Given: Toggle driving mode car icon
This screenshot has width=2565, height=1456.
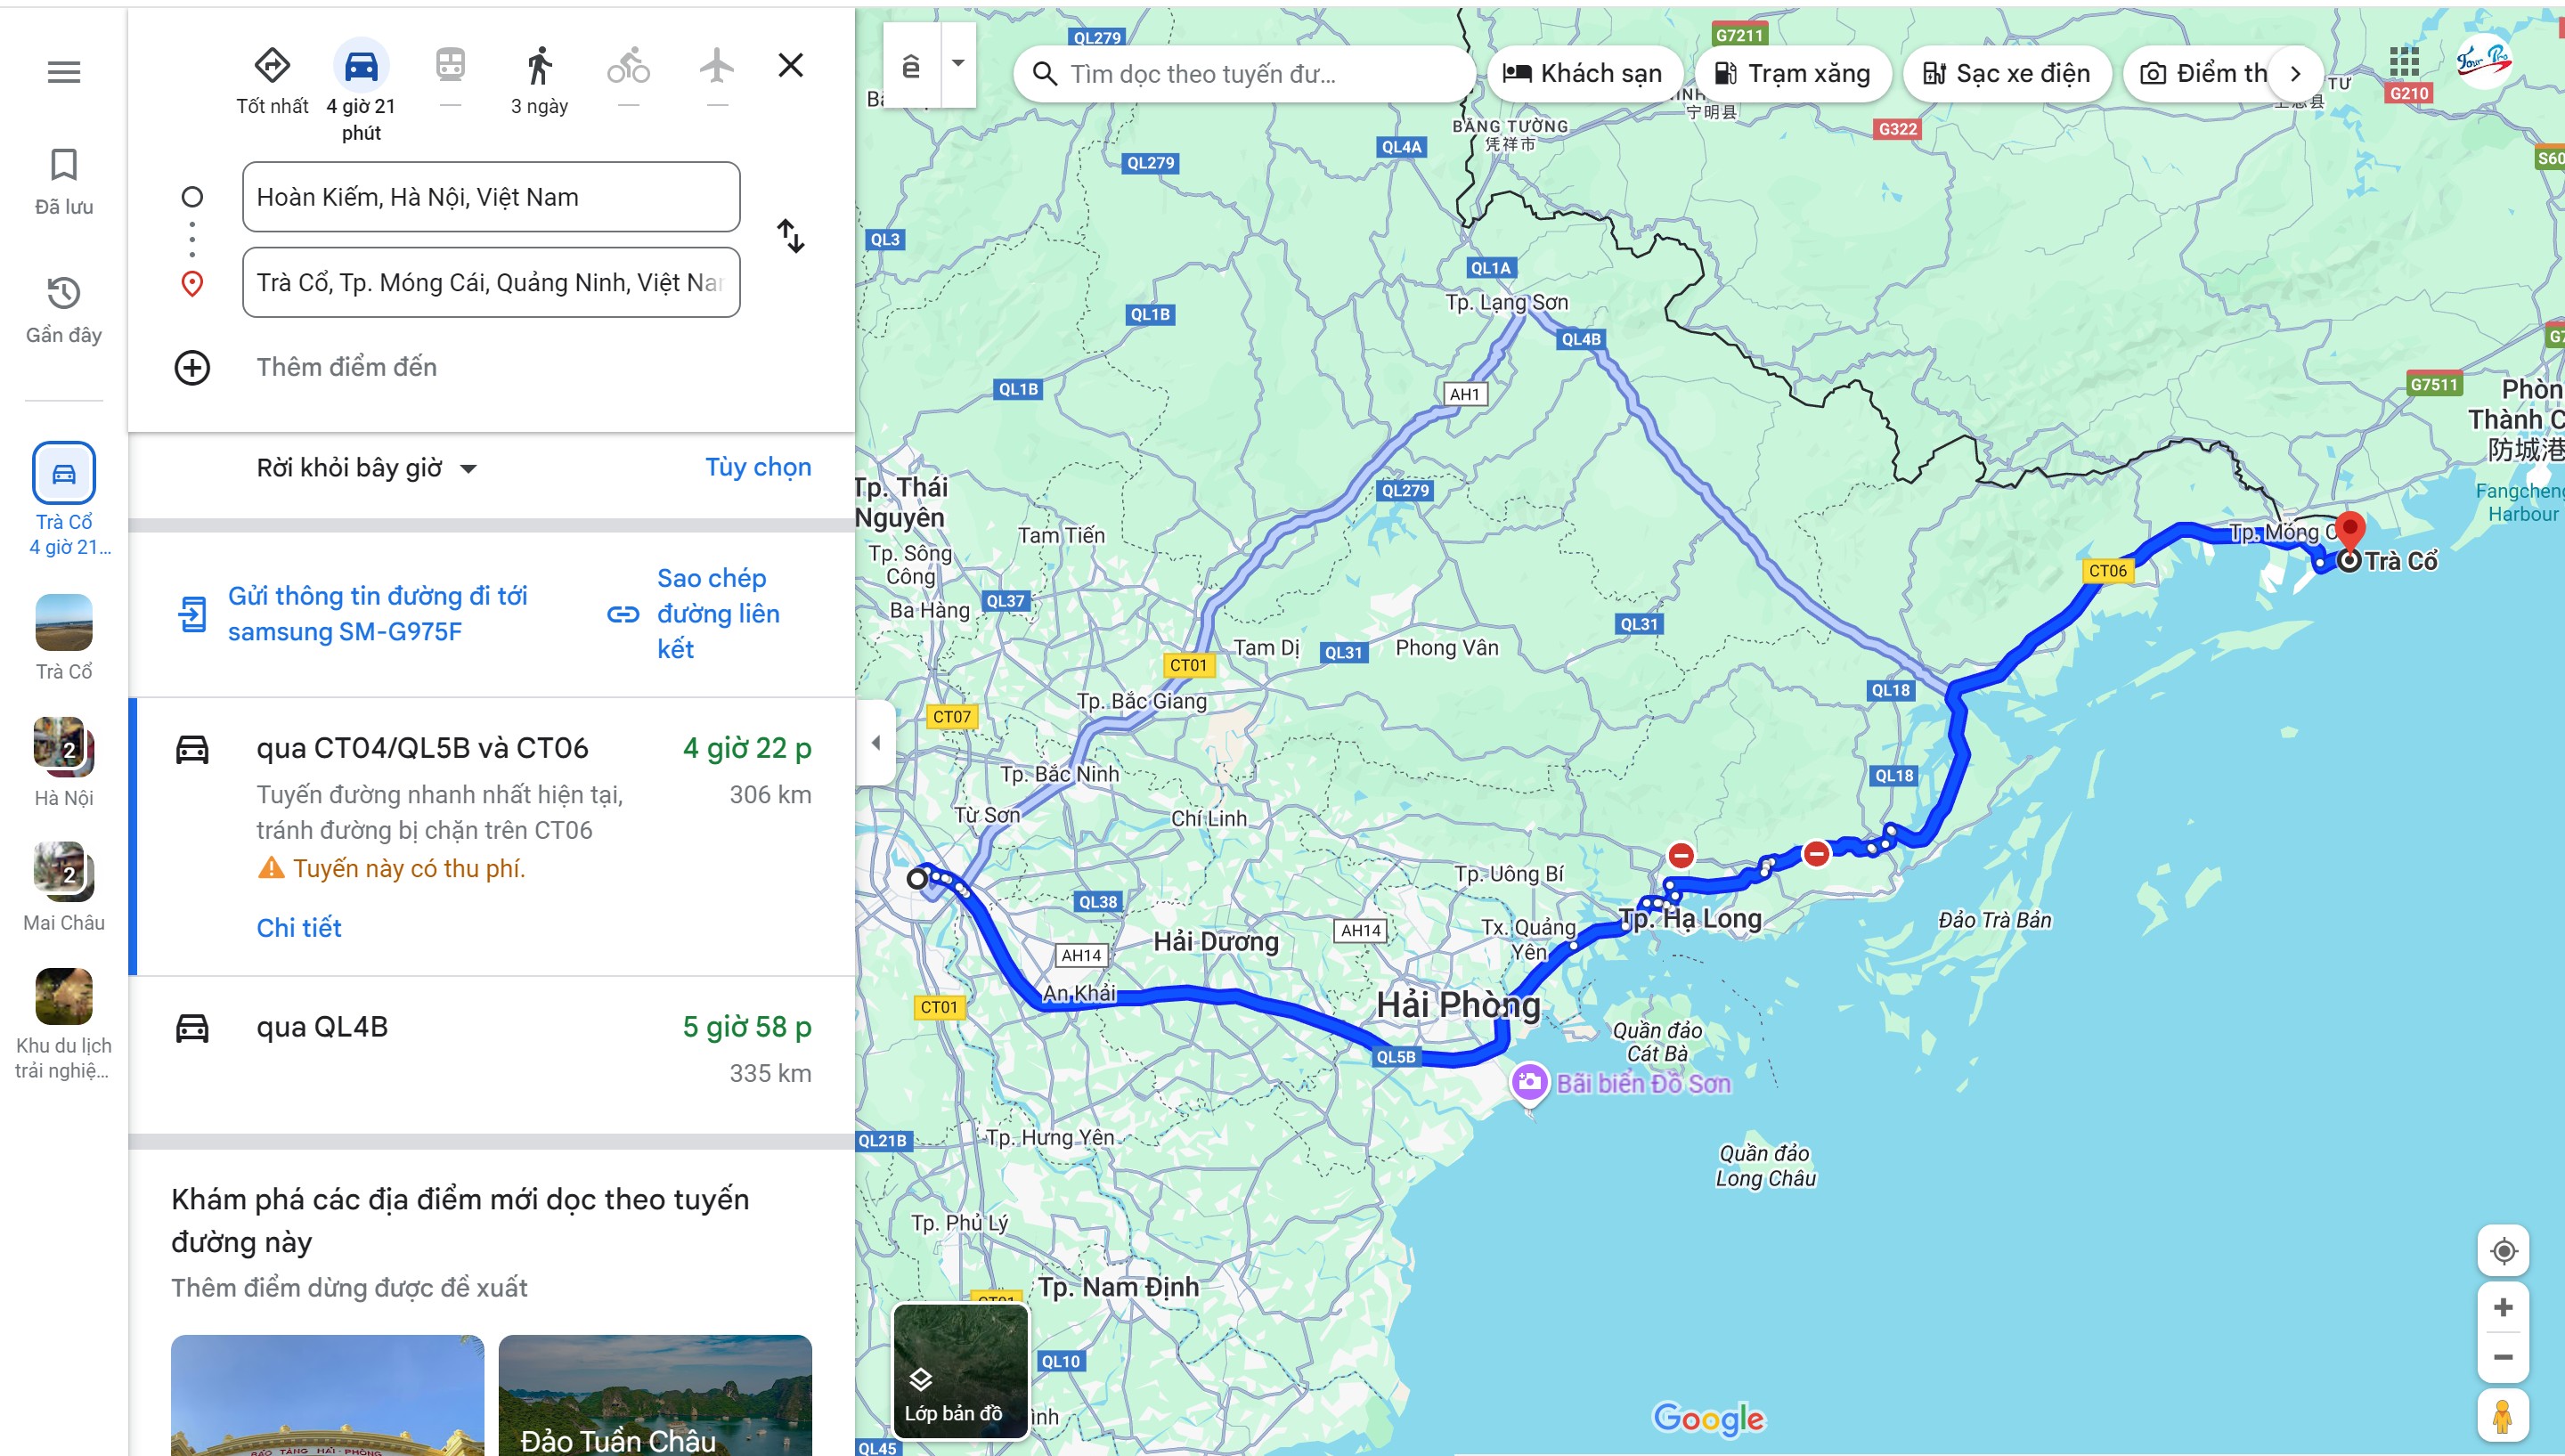Looking at the screenshot, I should click(x=361, y=67).
